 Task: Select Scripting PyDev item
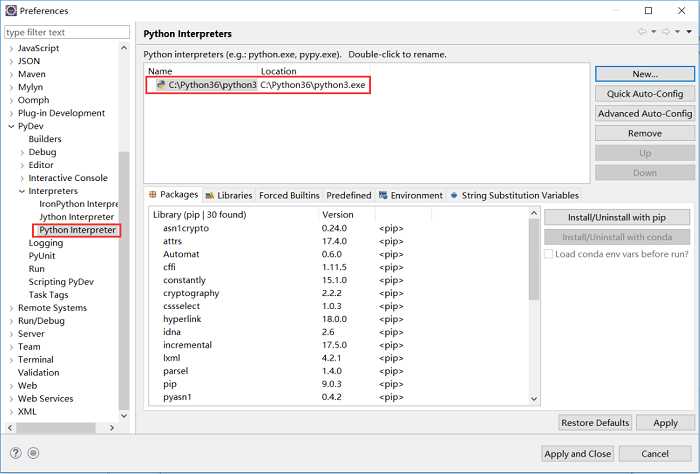click(61, 282)
